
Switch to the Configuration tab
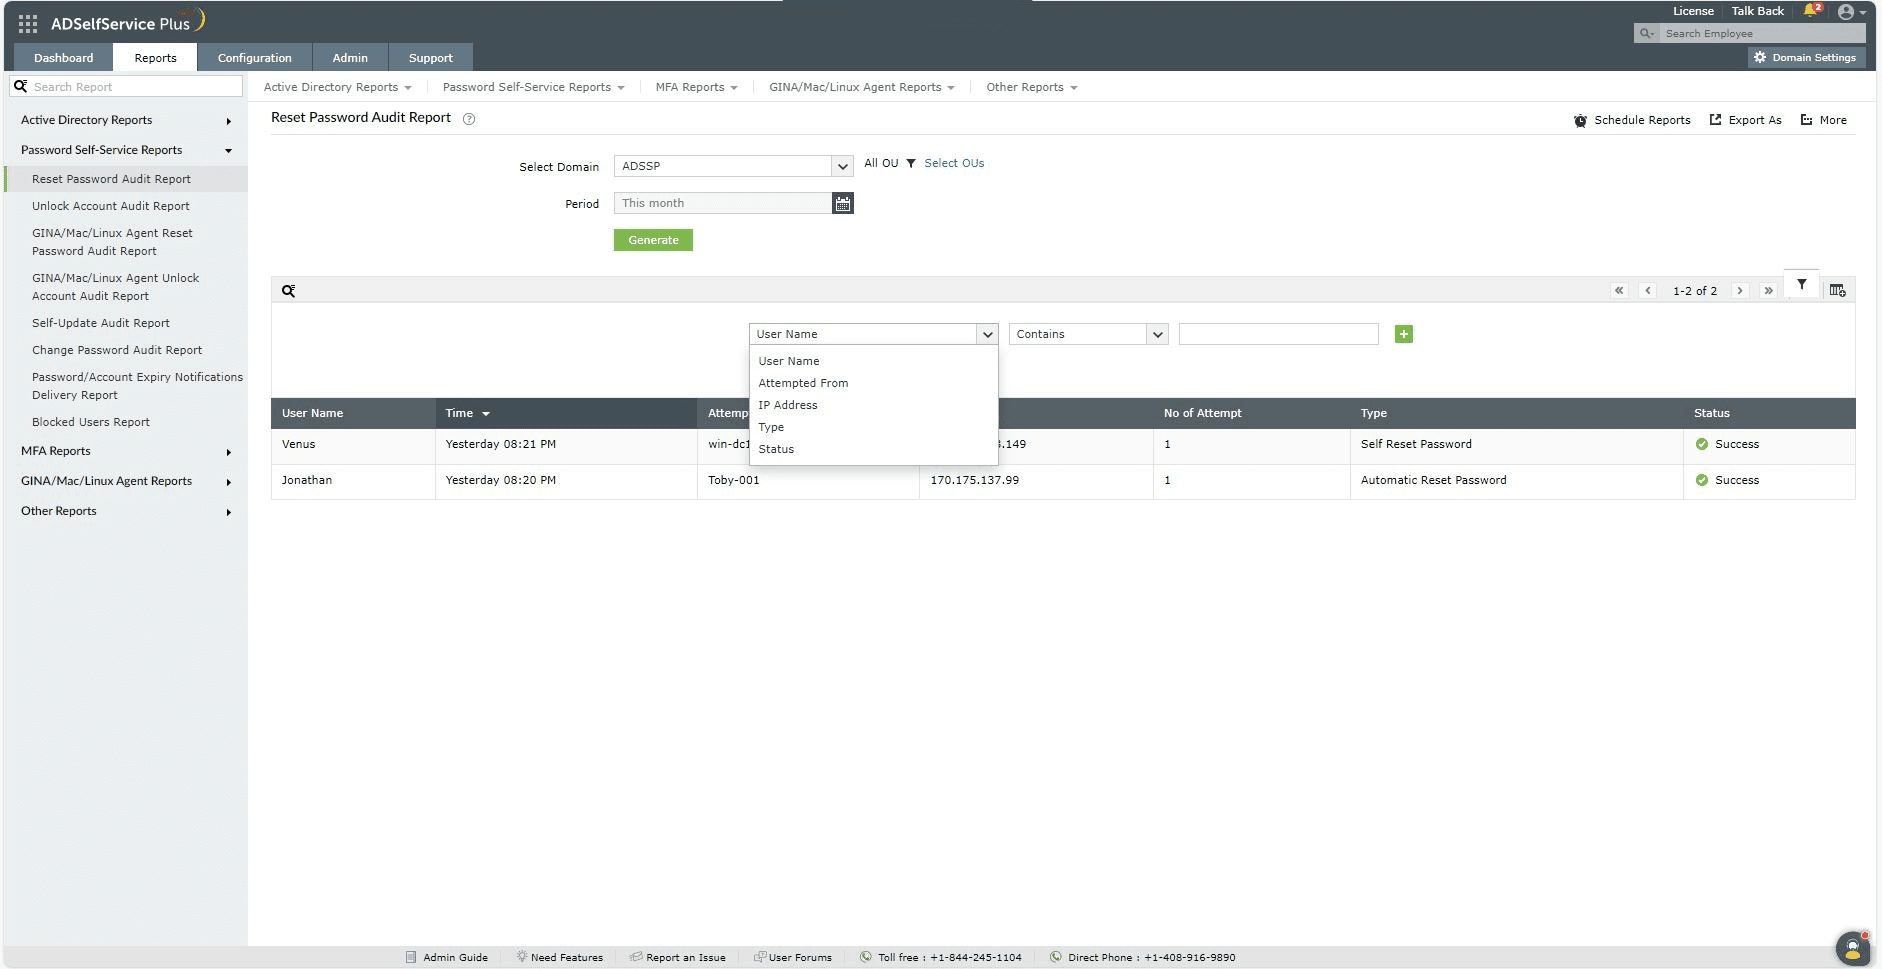pyautogui.click(x=254, y=58)
